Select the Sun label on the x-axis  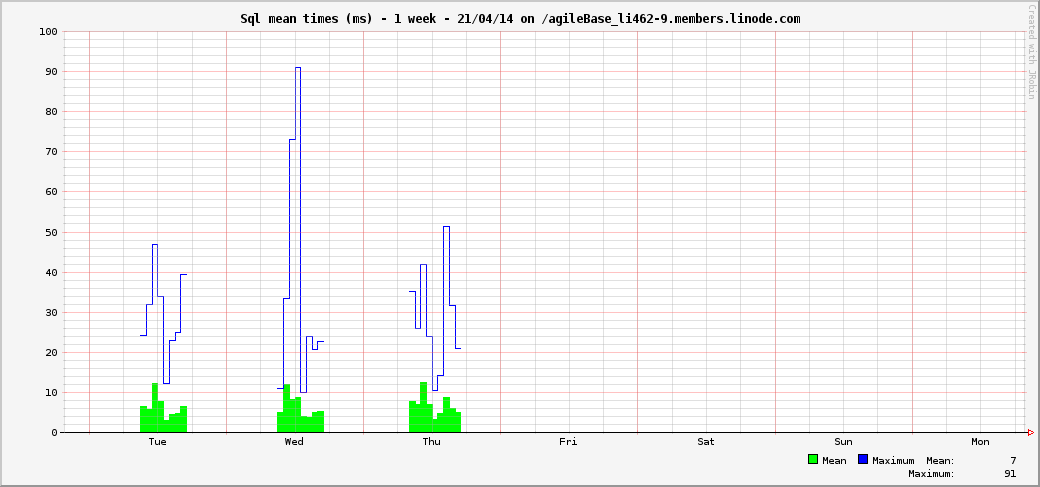point(843,441)
